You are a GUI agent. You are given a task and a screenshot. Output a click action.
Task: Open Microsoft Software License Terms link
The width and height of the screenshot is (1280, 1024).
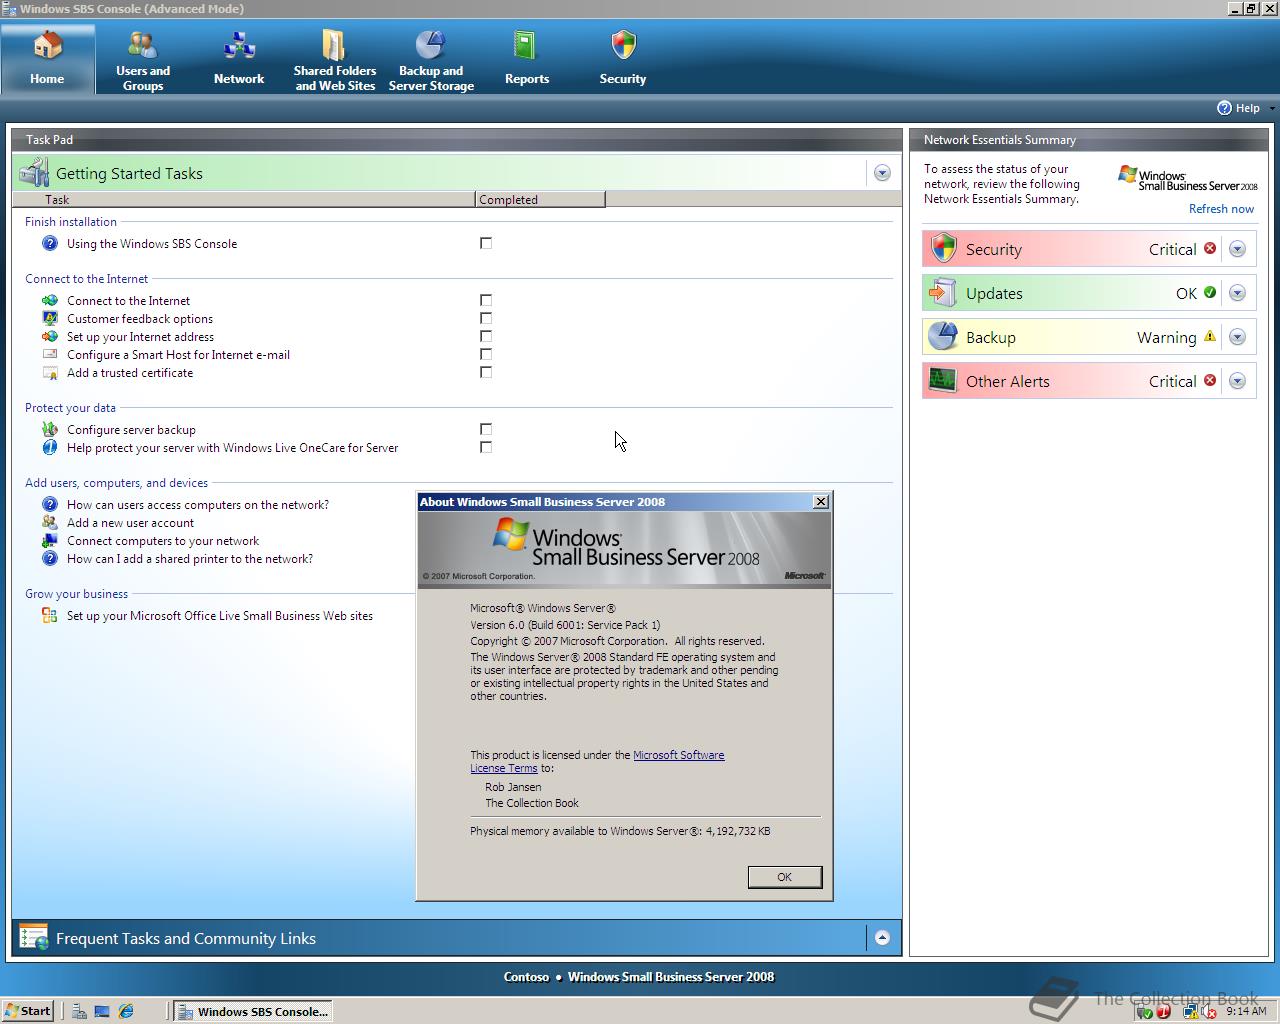click(597, 762)
